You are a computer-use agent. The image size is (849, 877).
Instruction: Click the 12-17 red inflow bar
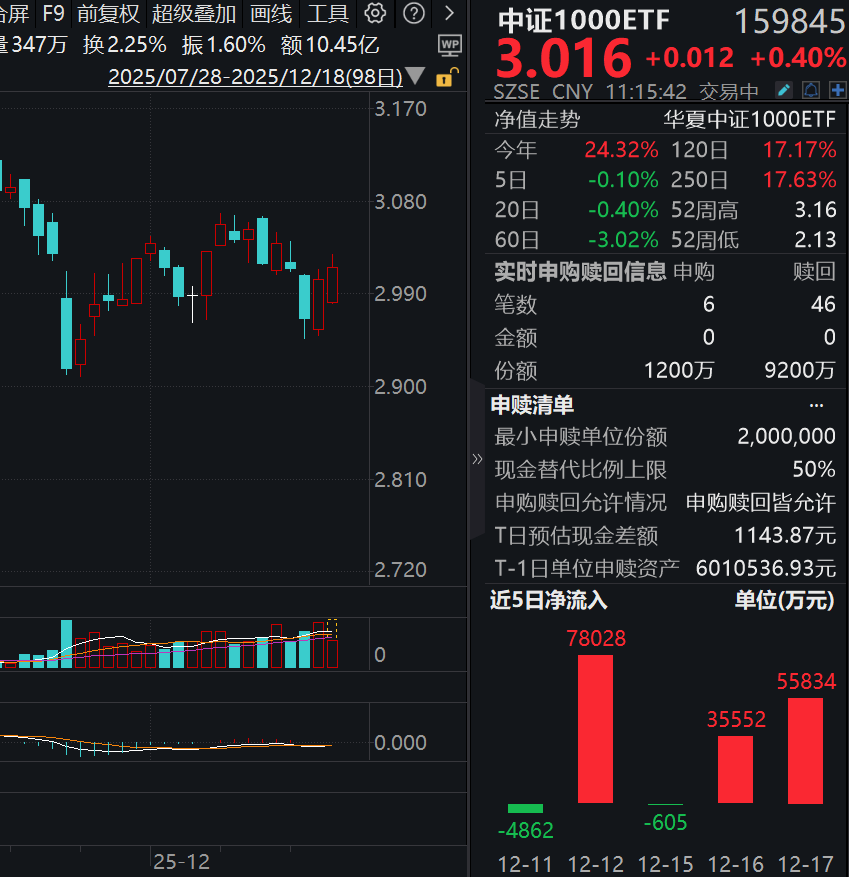[805, 750]
